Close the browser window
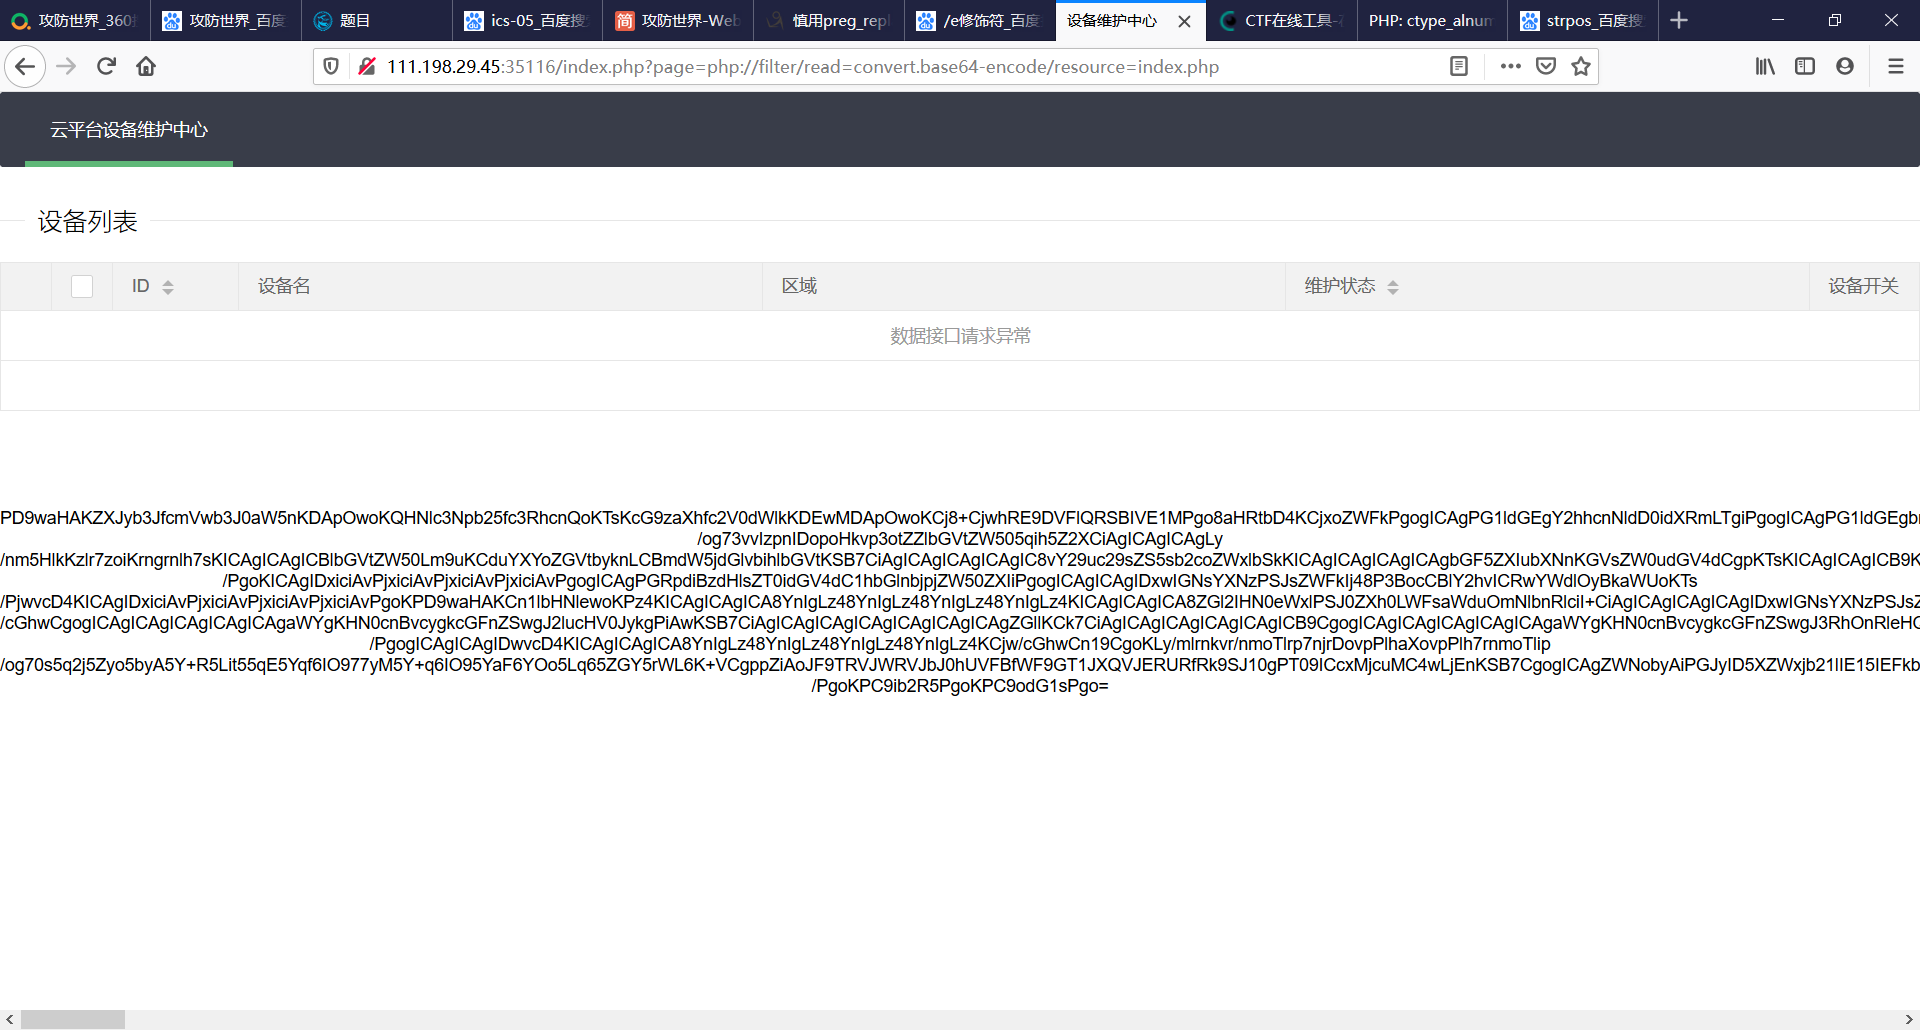 click(x=1891, y=20)
